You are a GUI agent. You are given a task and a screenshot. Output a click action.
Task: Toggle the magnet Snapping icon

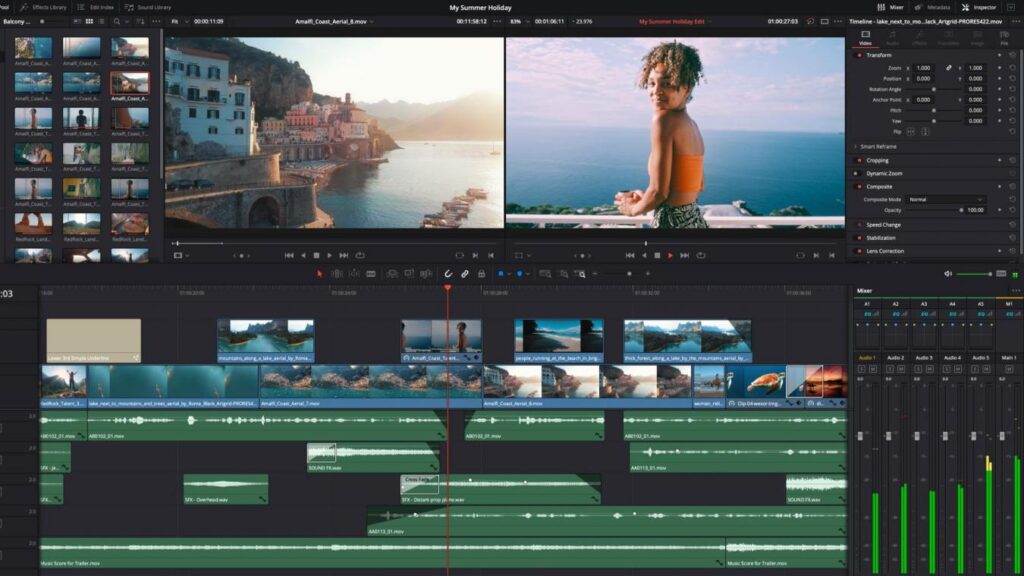pos(448,274)
